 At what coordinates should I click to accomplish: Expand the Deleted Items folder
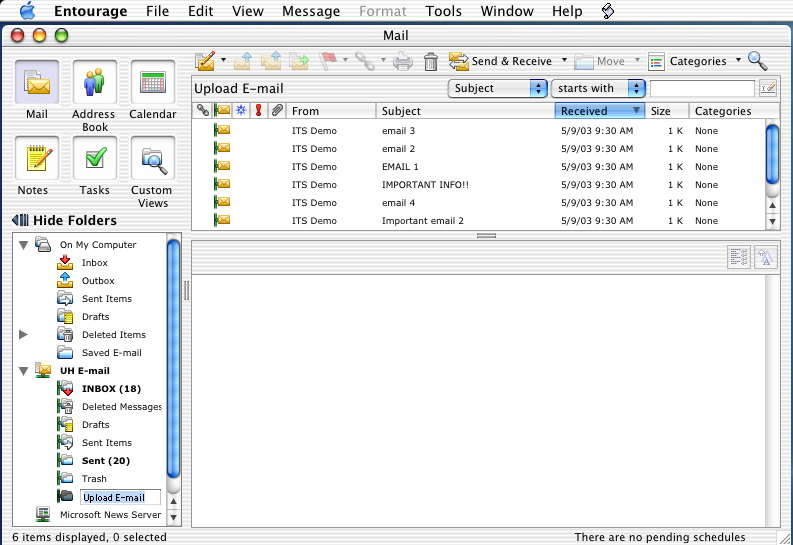(x=23, y=334)
